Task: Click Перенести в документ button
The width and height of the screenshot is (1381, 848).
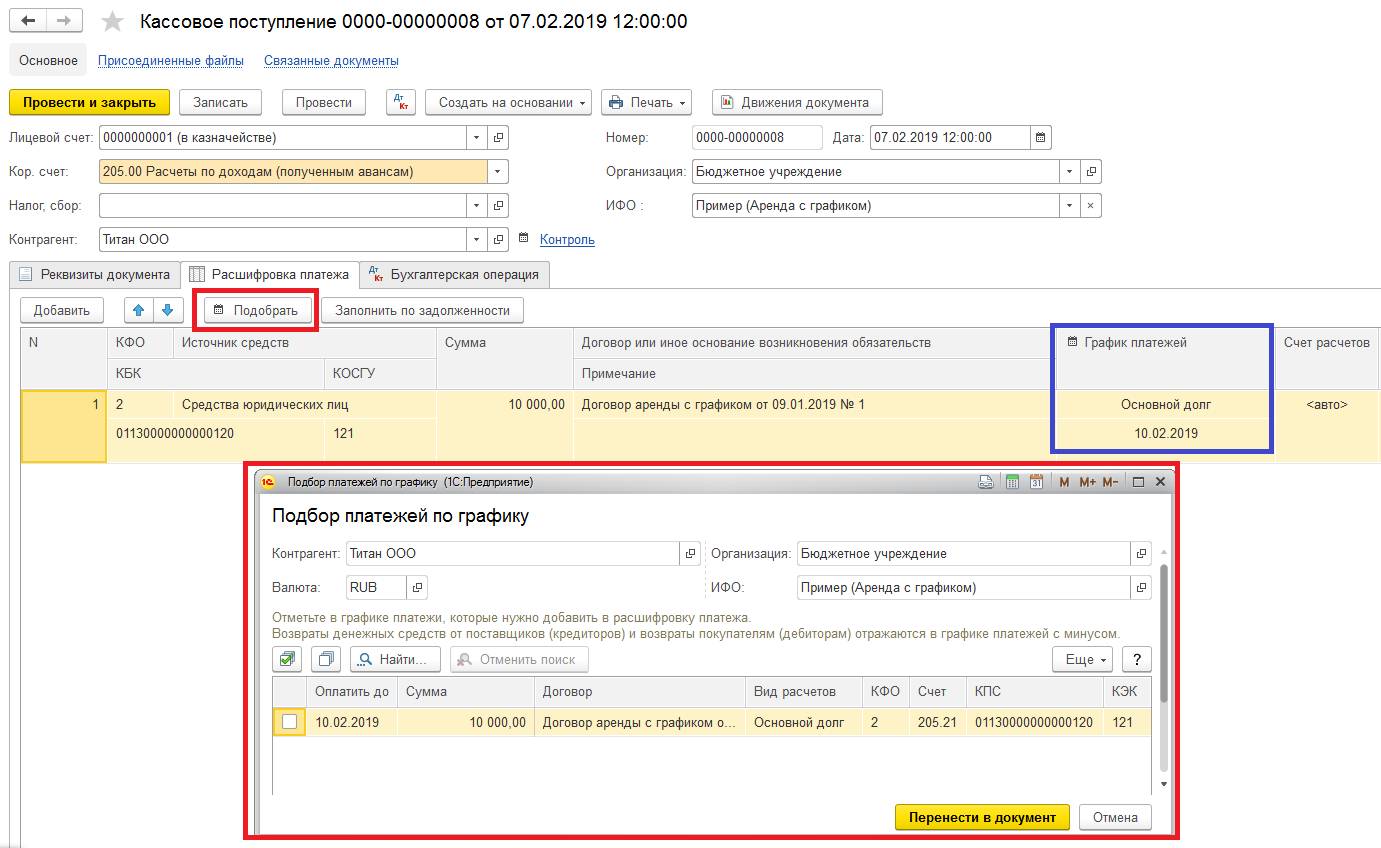Action: [982, 817]
